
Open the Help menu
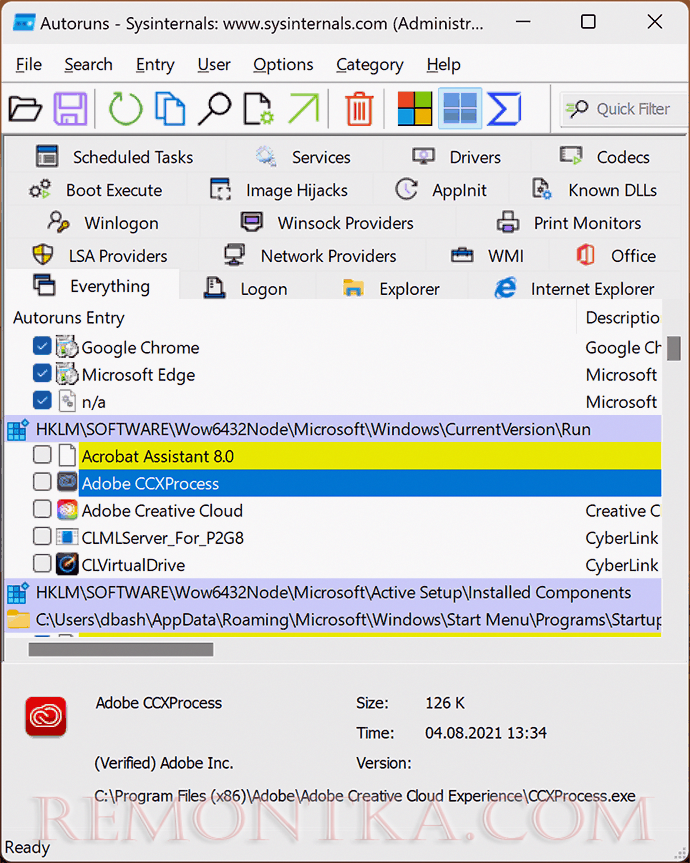pos(443,64)
